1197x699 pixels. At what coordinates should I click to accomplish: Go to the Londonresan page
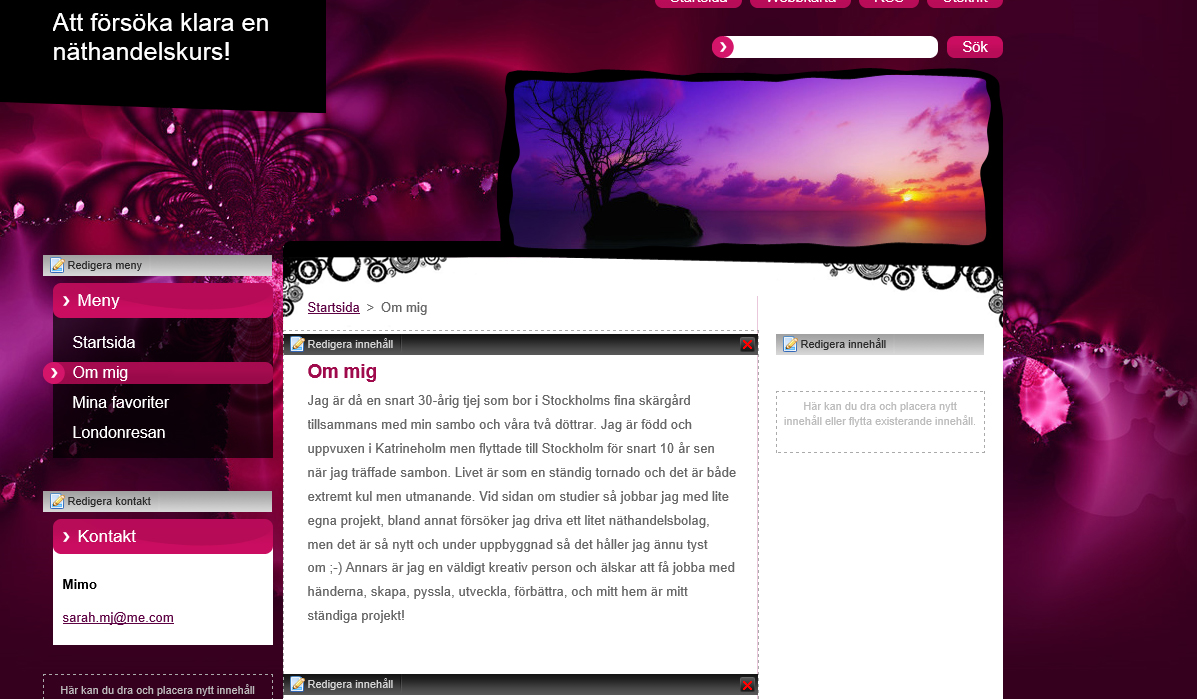tap(119, 433)
